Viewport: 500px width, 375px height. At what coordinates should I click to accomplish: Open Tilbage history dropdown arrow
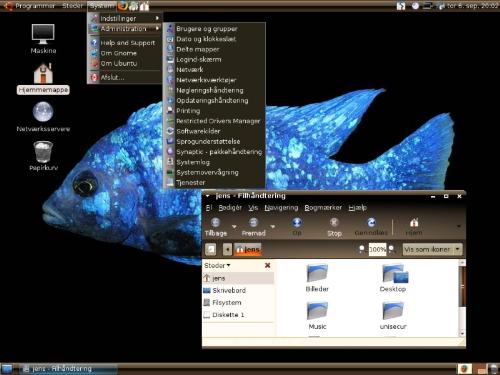tap(234, 227)
